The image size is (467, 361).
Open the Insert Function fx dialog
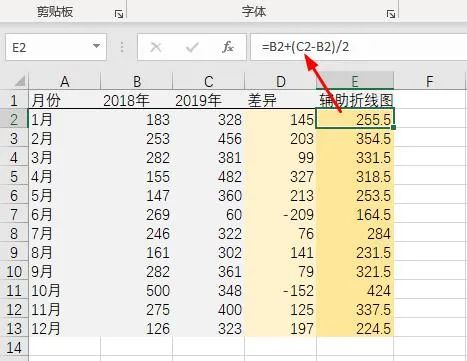[228, 47]
